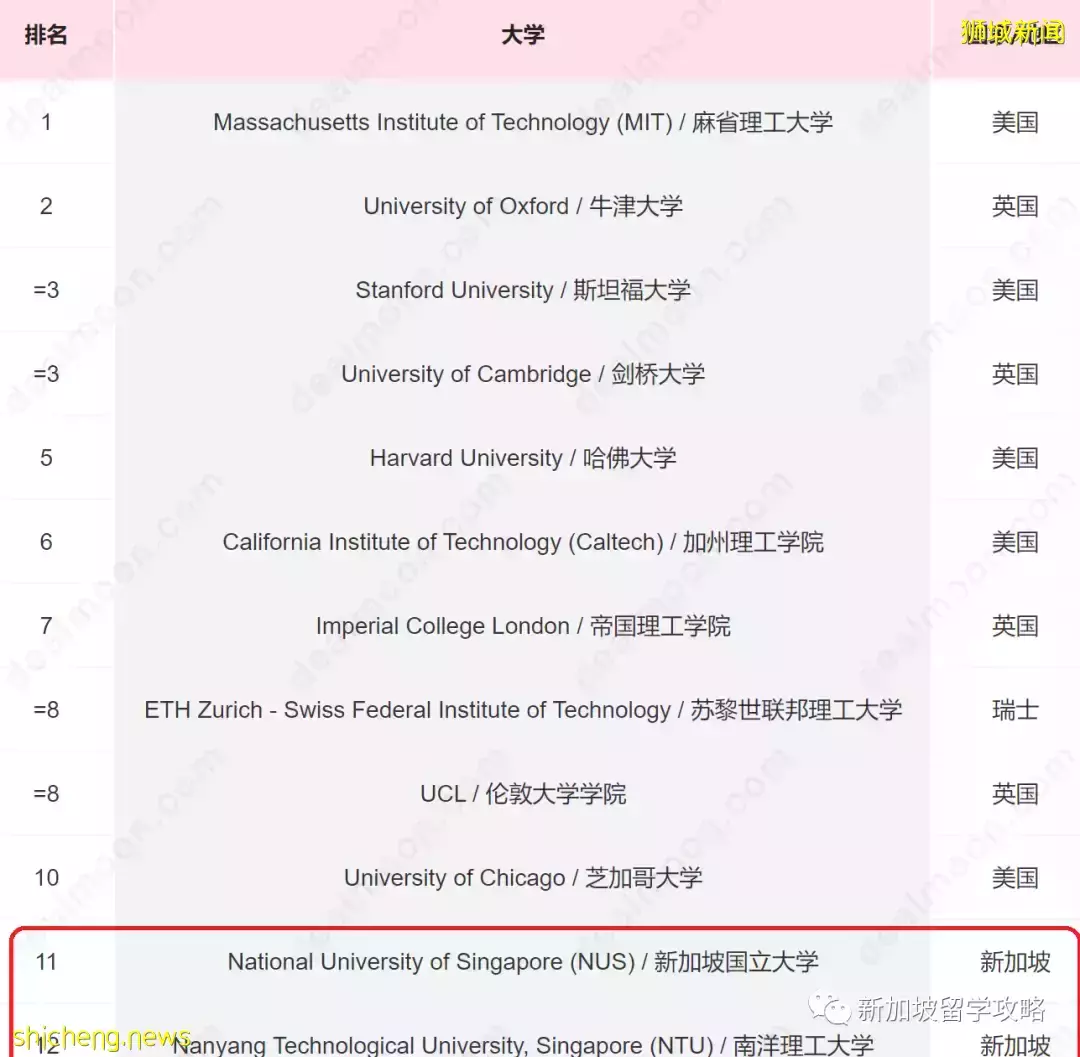Click University of Cambridge / 剑桥大学
This screenshot has width=1080, height=1057.
click(523, 375)
